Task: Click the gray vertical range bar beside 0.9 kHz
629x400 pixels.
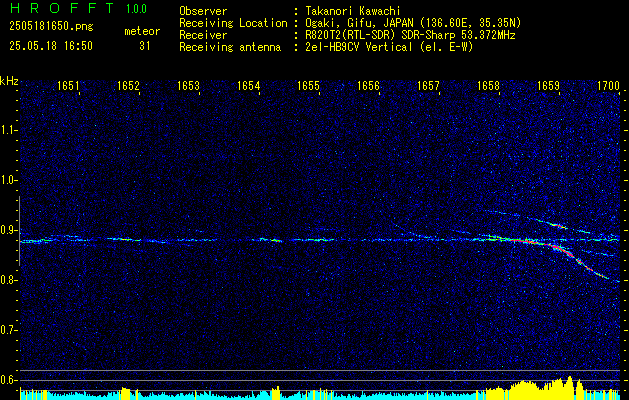Action: (19, 231)
